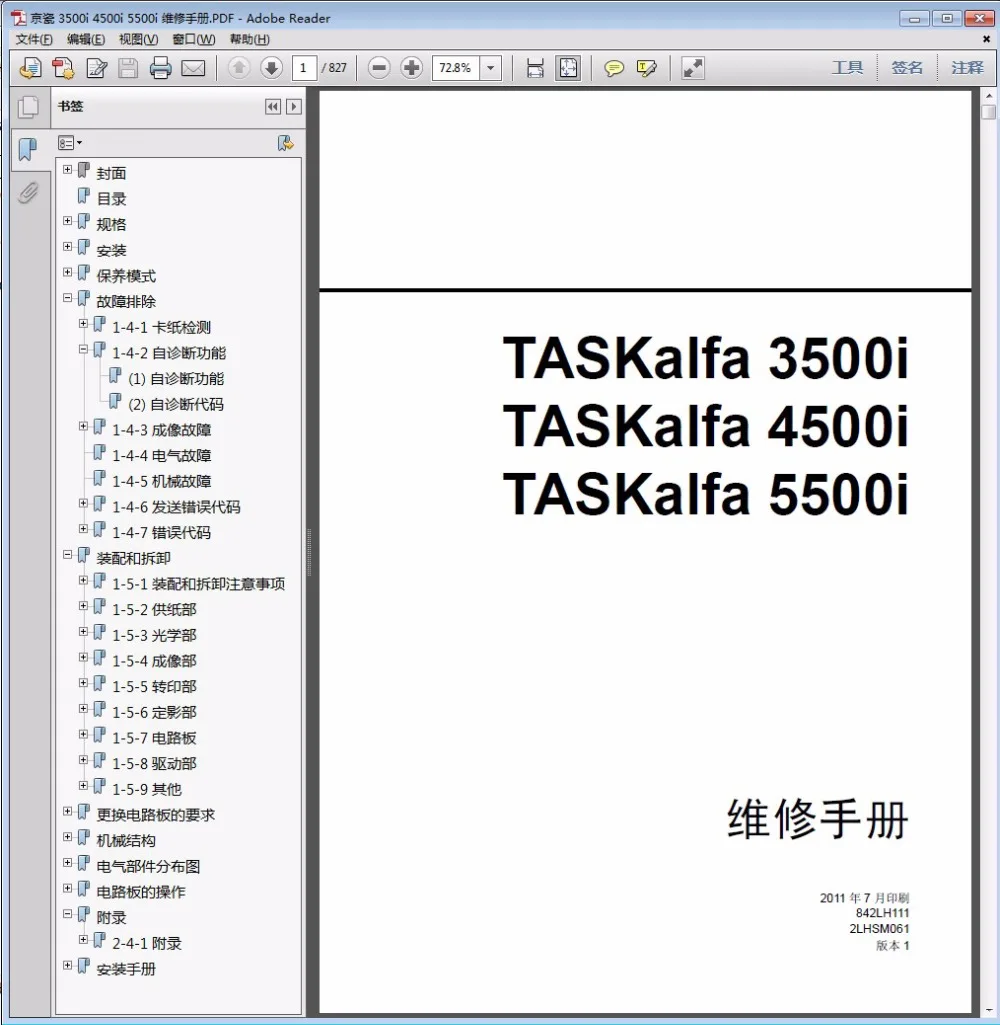1000x1025 pixels.
Task: Open the 窗口(W) menu
Action: point(193,39)
